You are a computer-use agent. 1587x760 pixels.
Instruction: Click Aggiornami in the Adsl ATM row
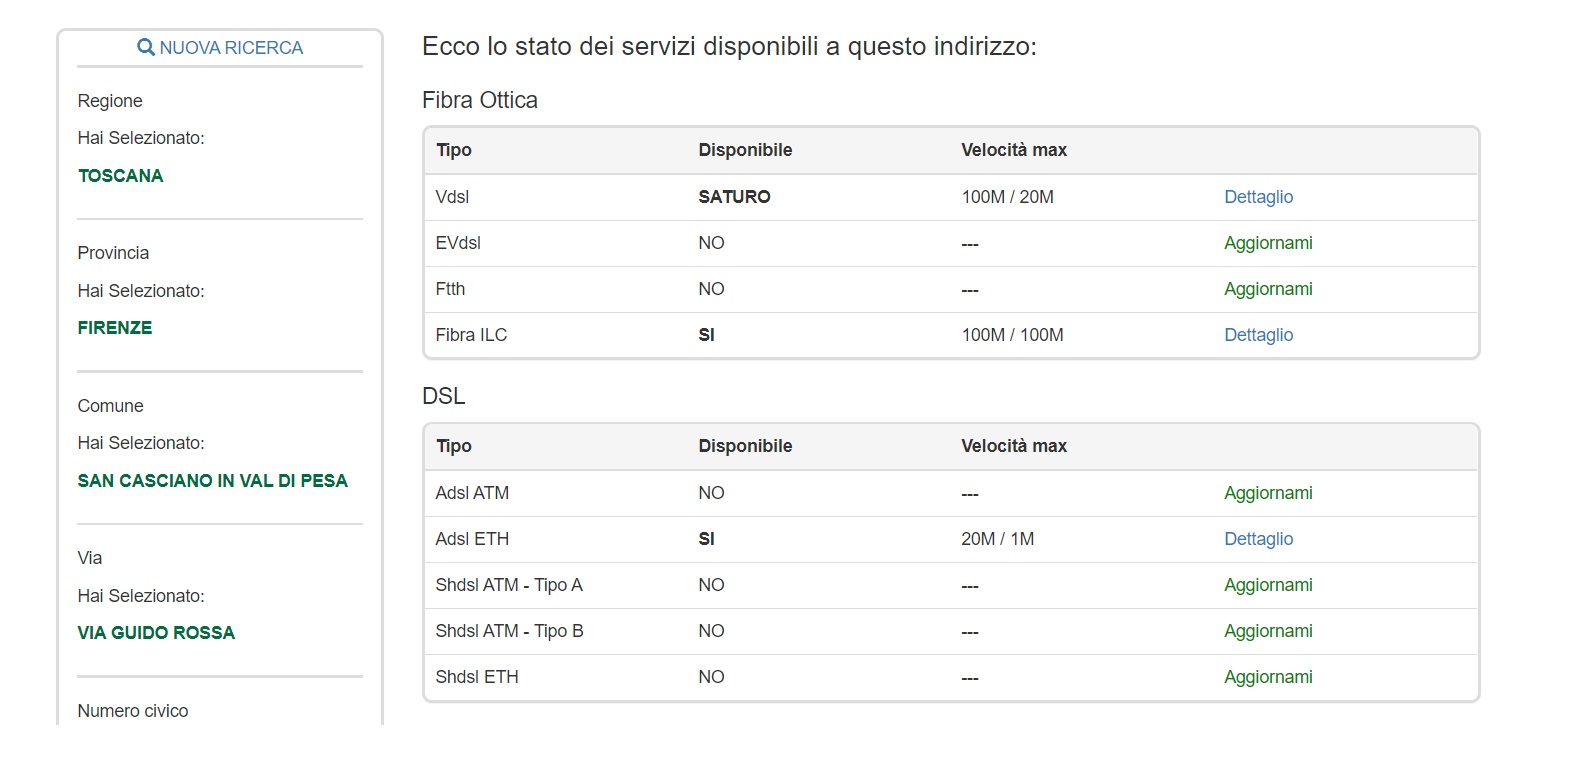[x=1268, y=493]
